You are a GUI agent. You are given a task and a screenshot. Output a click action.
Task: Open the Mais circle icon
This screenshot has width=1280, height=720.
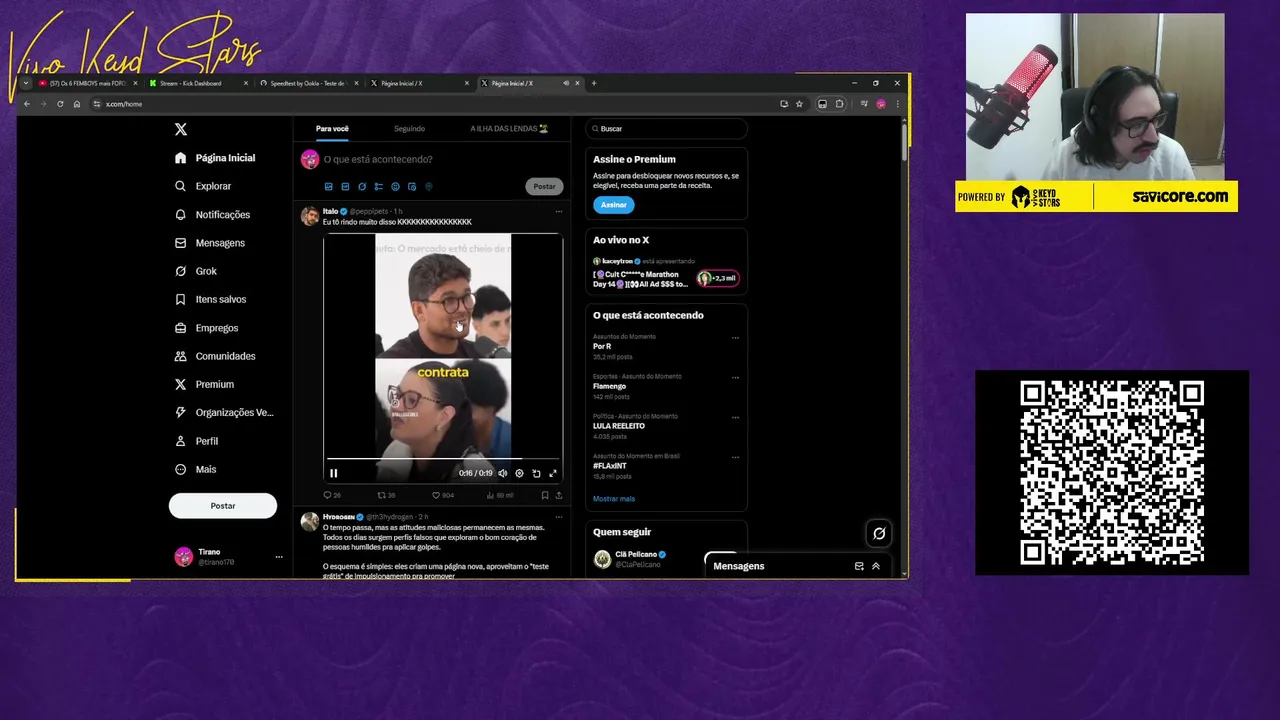(180, 469)
